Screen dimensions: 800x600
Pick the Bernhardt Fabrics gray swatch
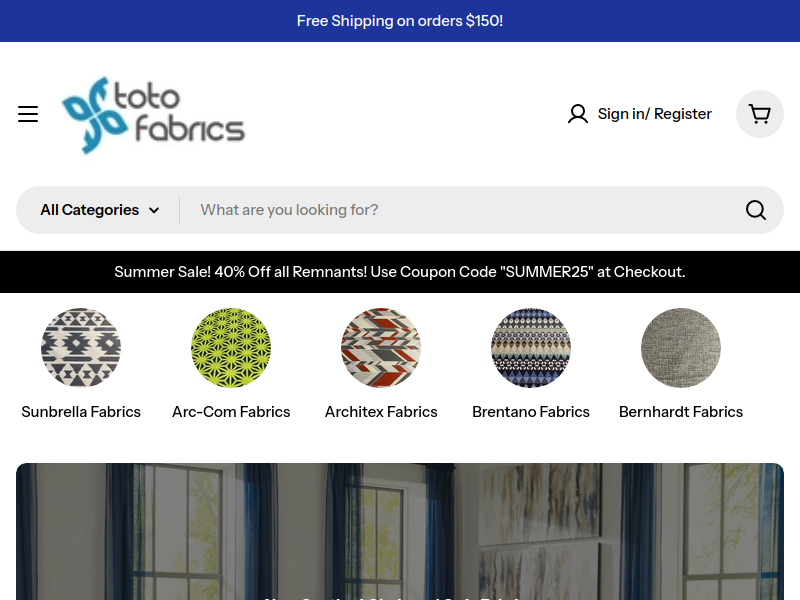coord(681,348)
